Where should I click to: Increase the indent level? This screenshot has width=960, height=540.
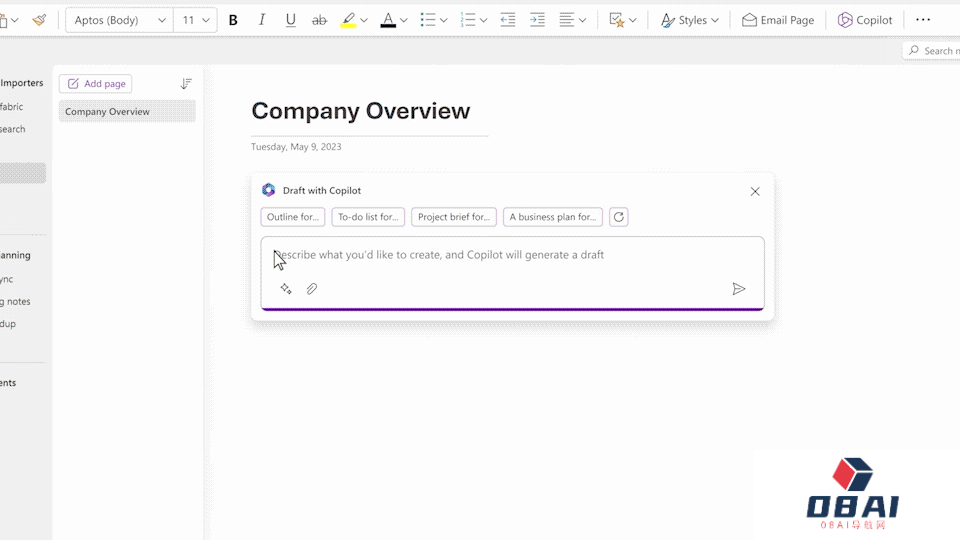[x=537, y=20]
